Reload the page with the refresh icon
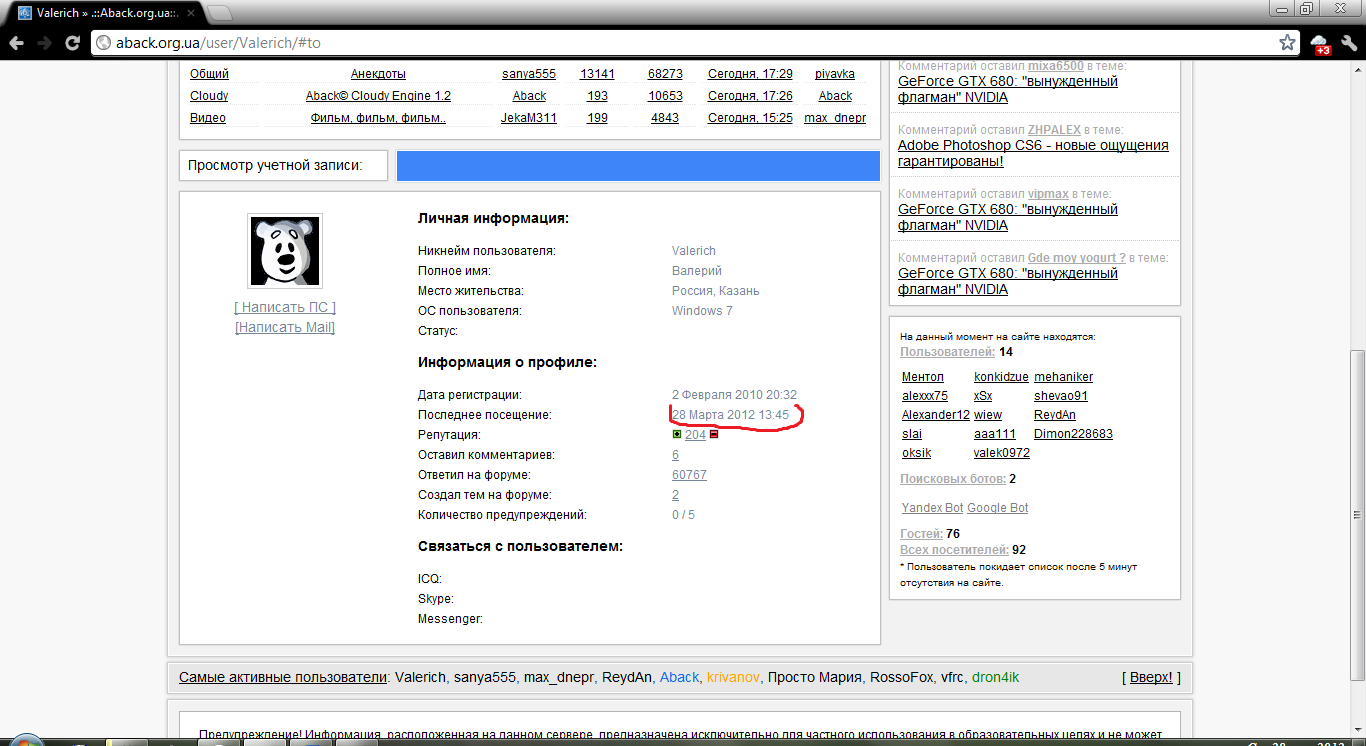 pos(72,43)
